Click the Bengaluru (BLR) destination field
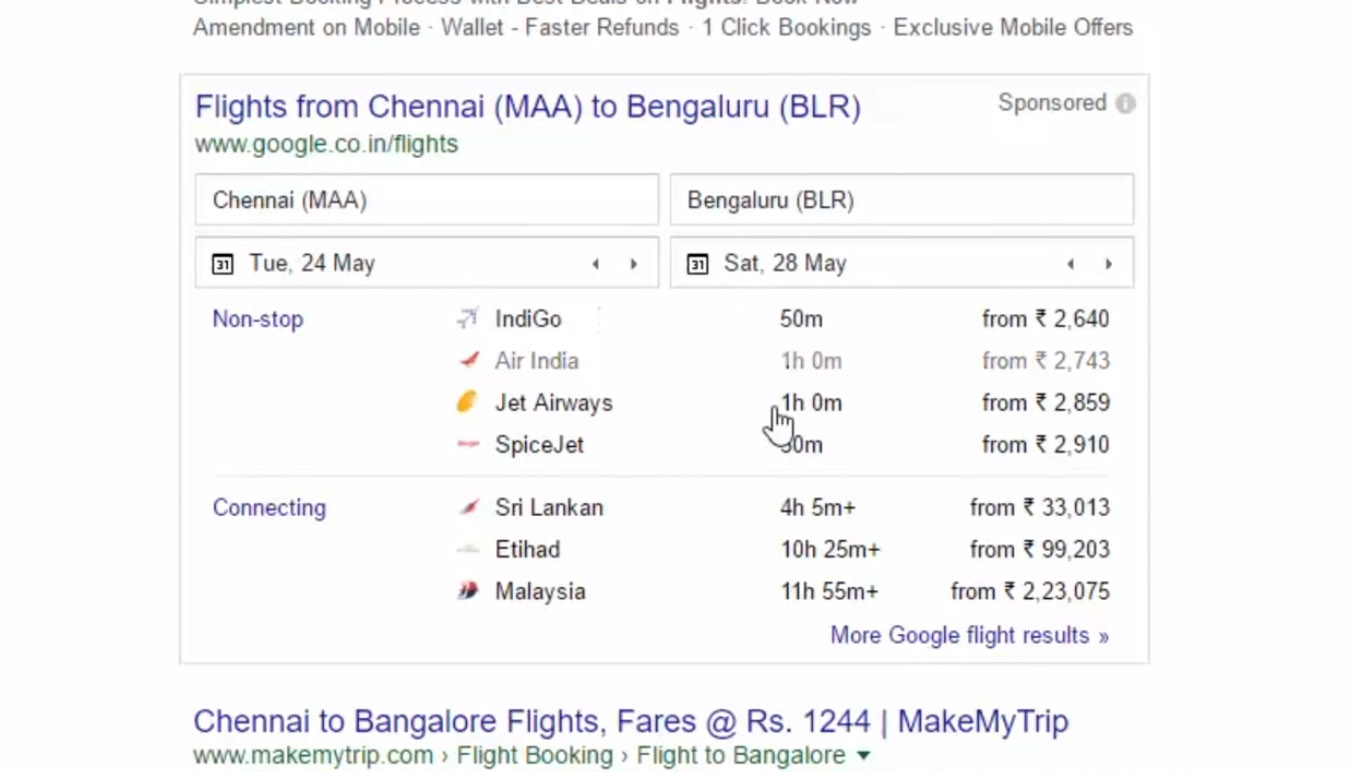This screenshot has width=1352, height=772. click(901, 200)
